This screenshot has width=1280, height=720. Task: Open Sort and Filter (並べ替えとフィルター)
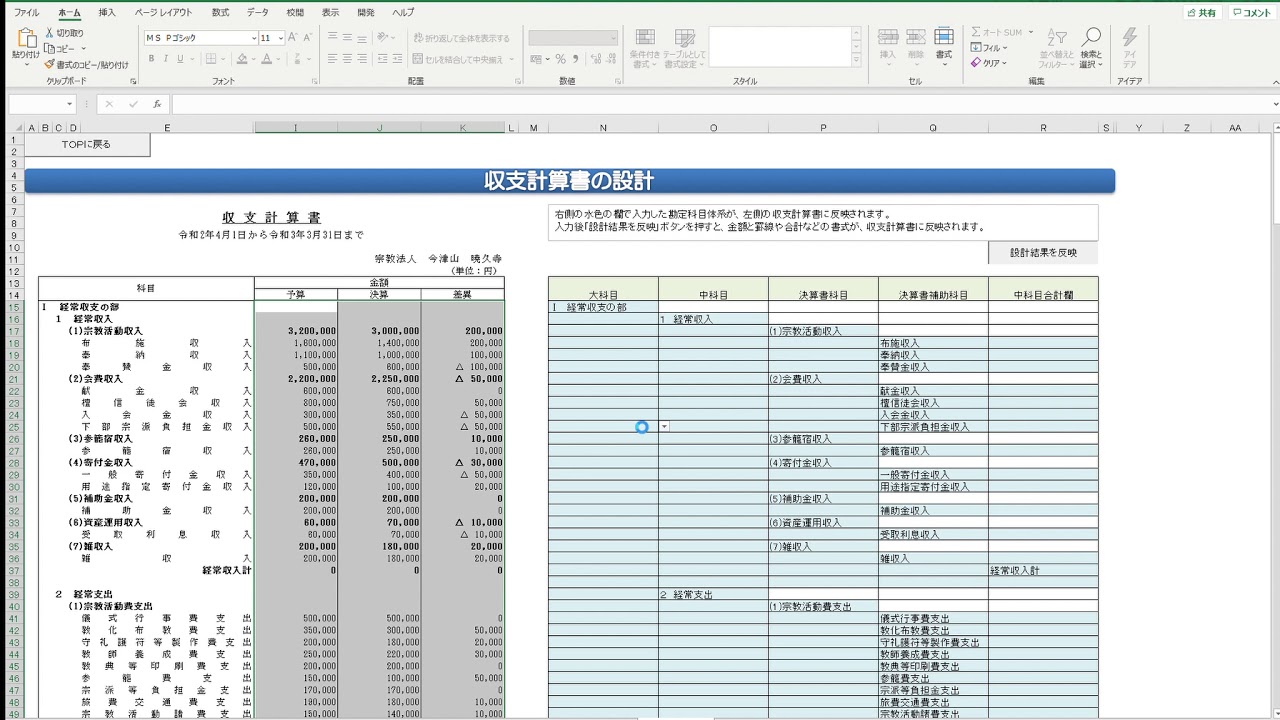1057,48
